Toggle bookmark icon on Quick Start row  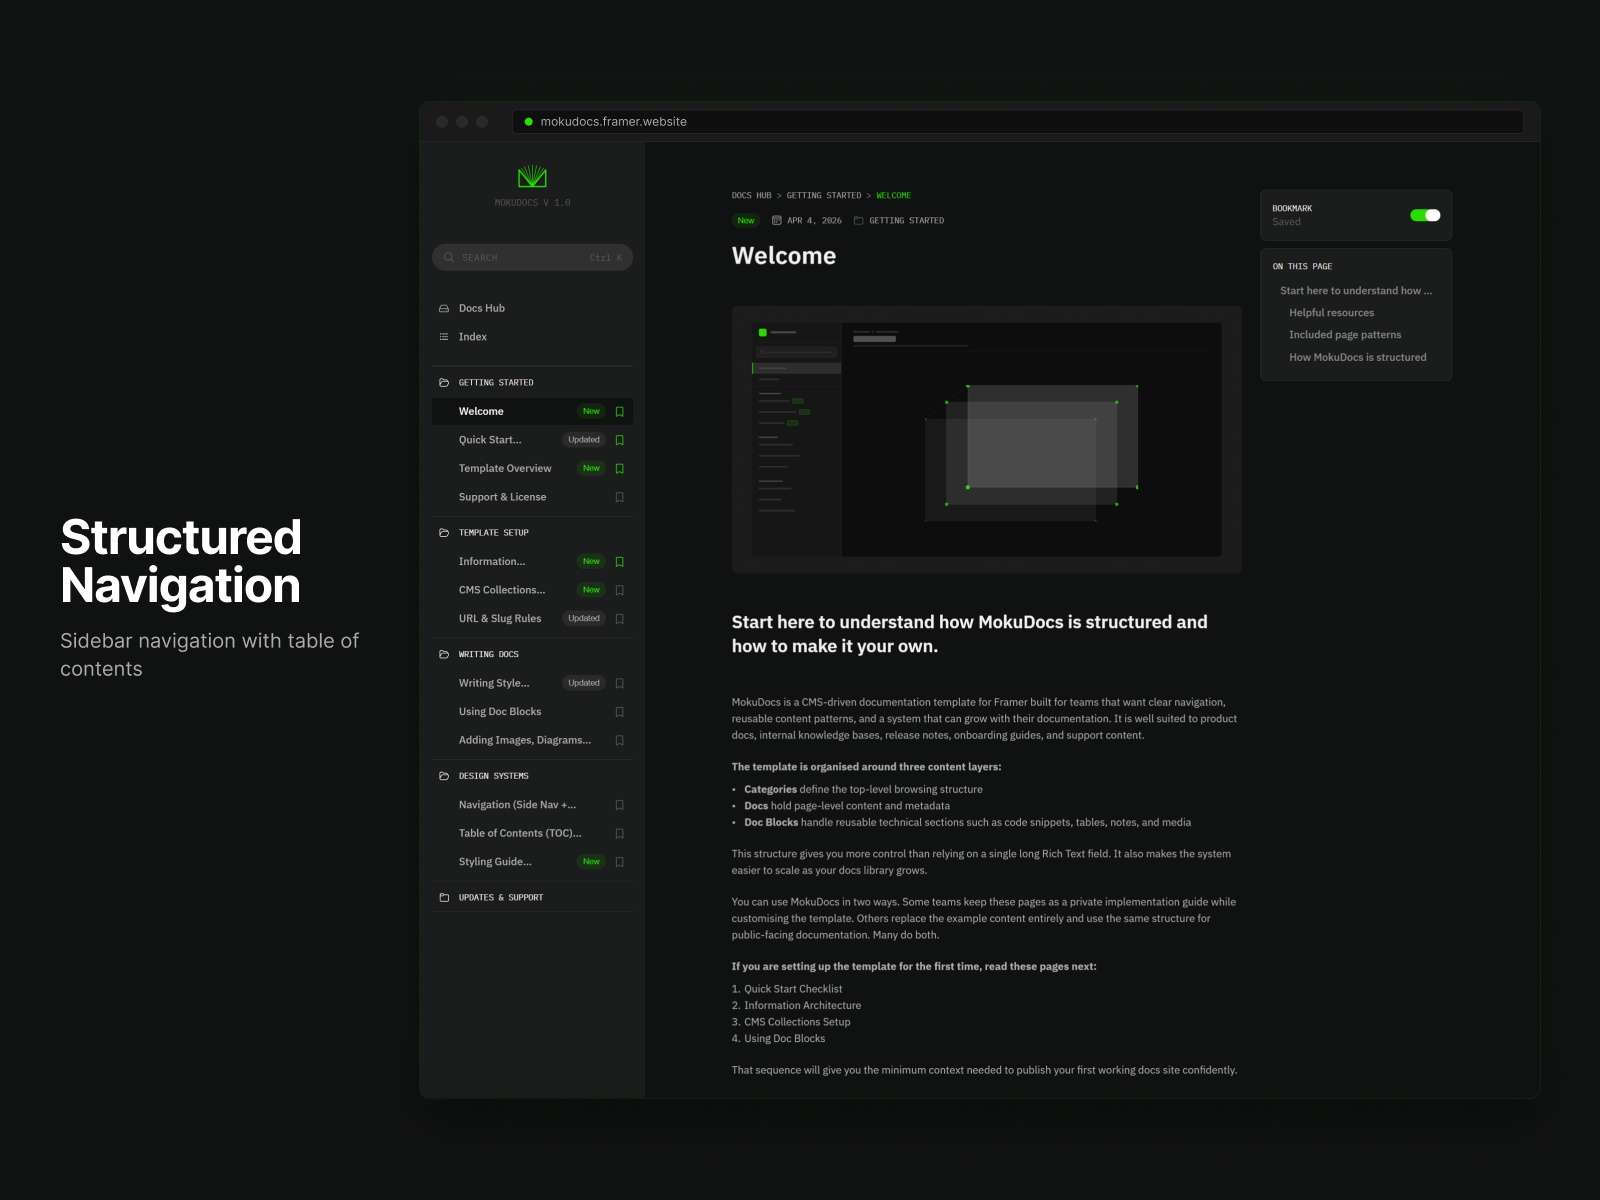point(619,440)
